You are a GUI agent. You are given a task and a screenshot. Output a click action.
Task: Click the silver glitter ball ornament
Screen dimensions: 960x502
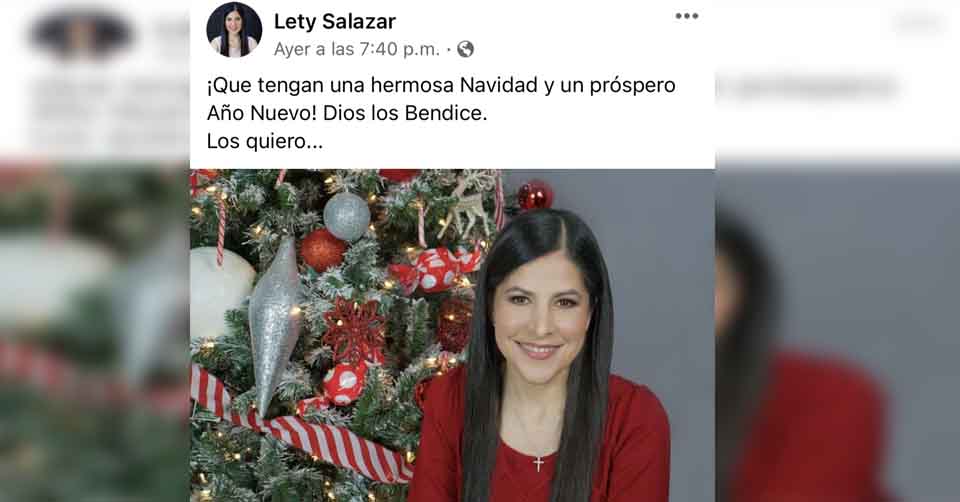[347, 216]
